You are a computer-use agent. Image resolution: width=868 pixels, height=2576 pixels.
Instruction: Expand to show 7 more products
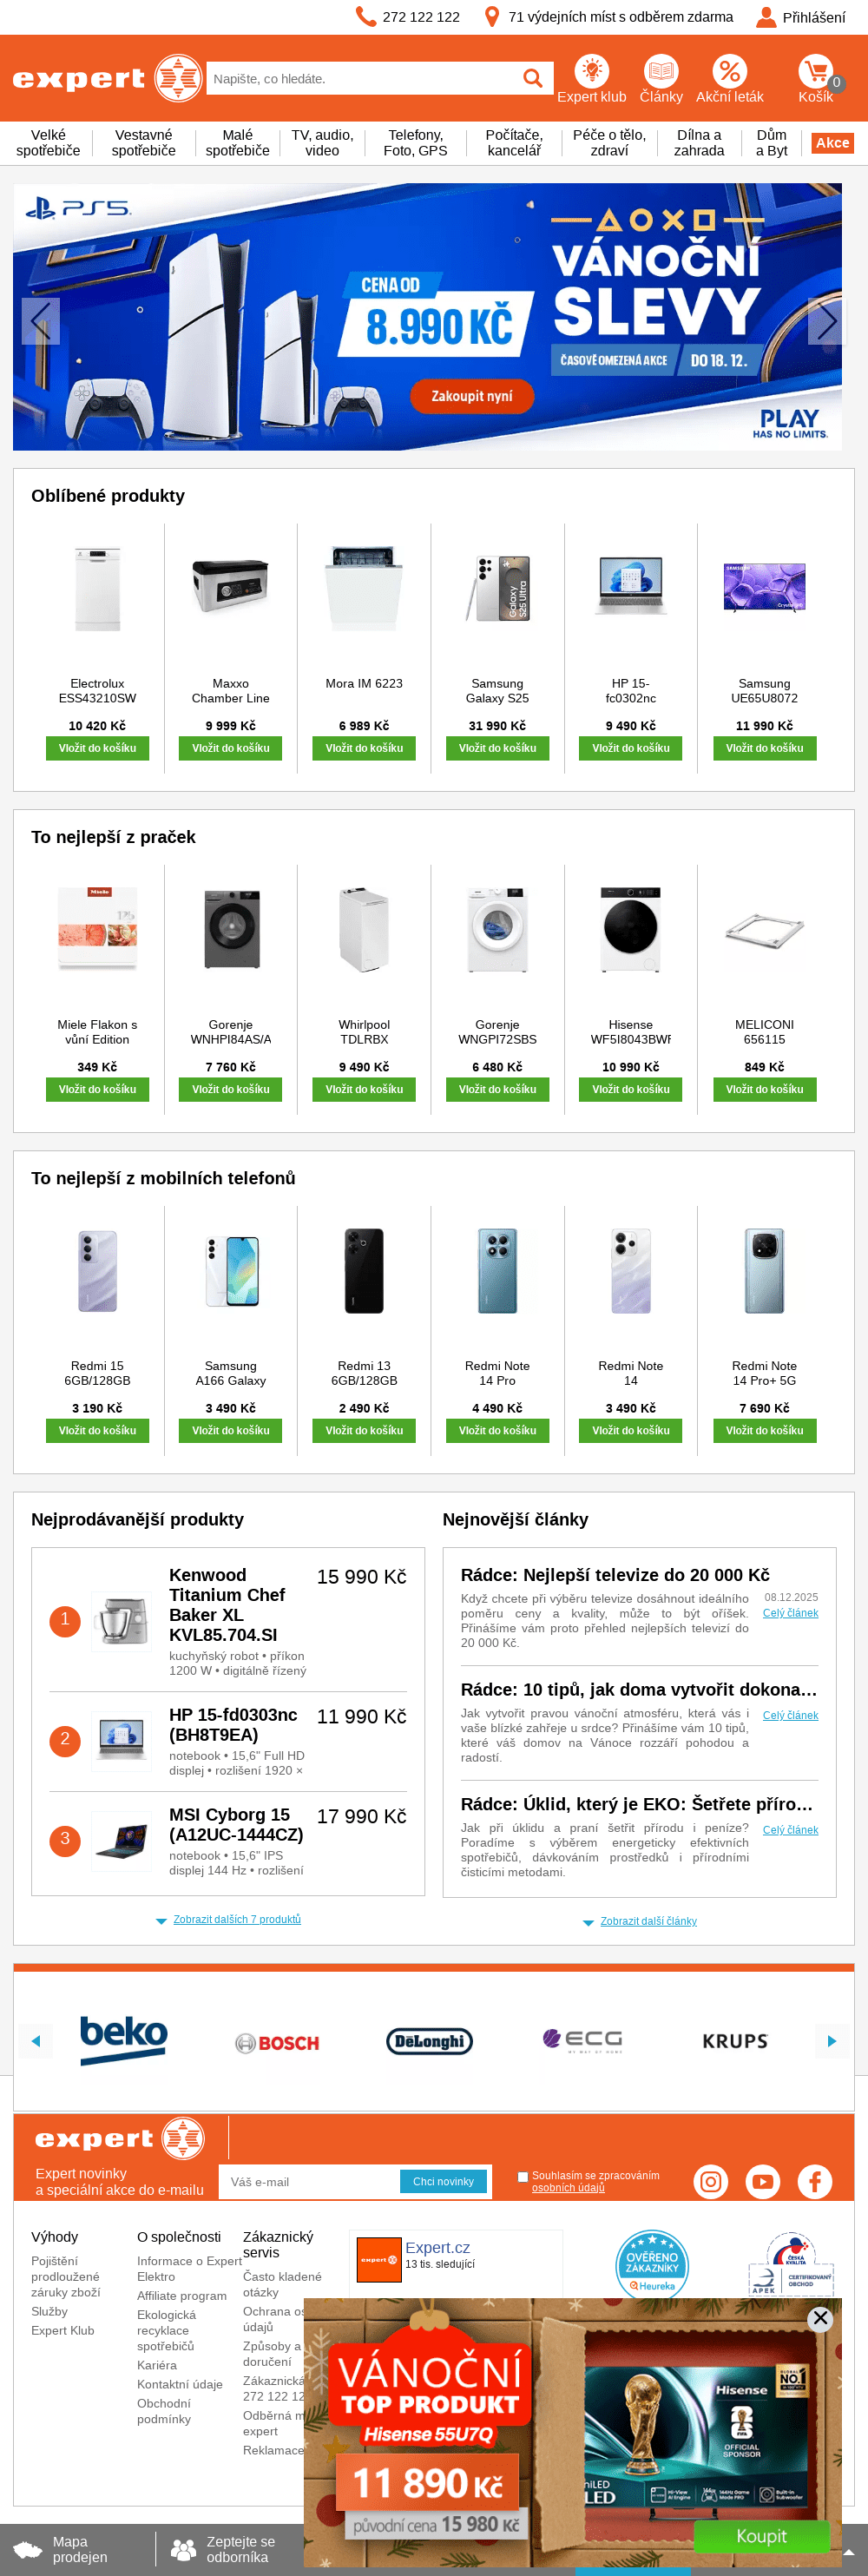236,1919
